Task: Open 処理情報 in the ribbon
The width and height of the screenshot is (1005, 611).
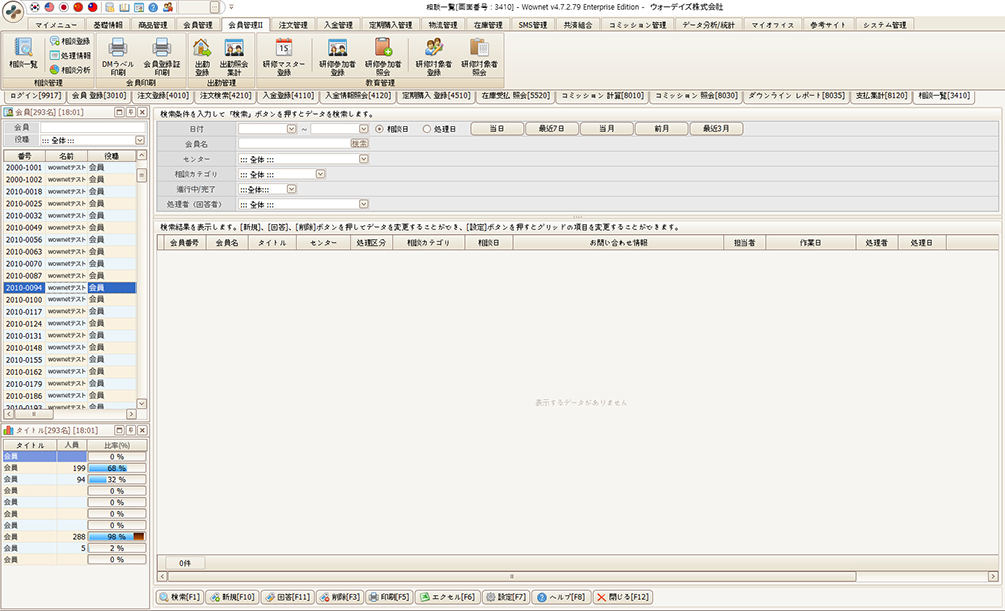Action: pos(71,55)
